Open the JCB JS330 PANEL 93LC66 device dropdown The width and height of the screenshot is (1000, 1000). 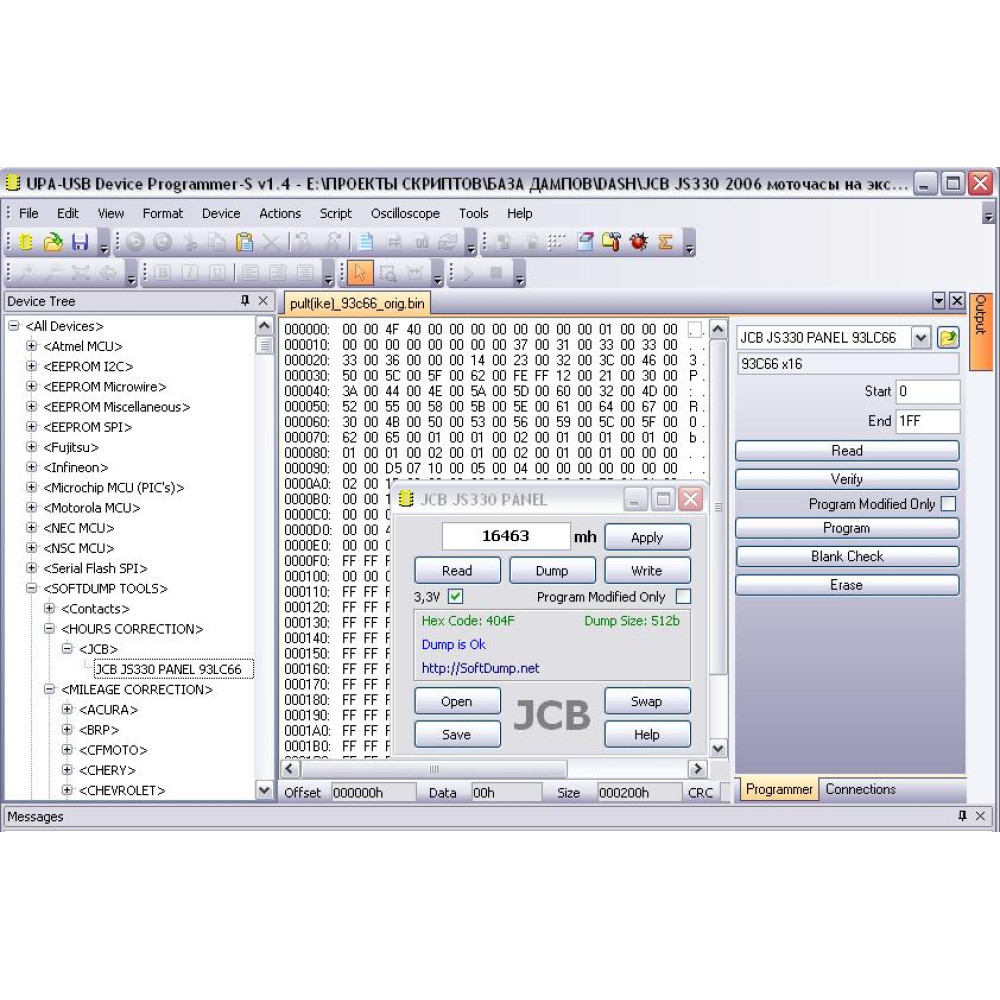point(920,337)
